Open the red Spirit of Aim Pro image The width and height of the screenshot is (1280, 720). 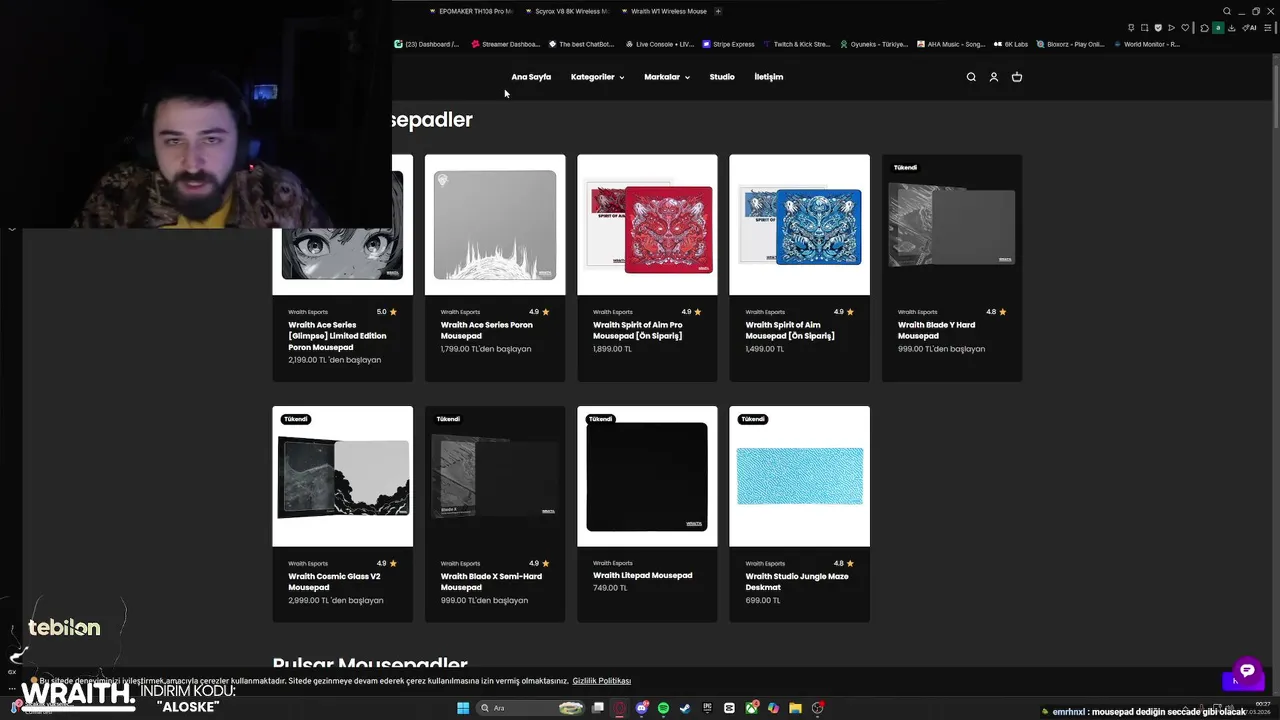click(x=647, y=225)
